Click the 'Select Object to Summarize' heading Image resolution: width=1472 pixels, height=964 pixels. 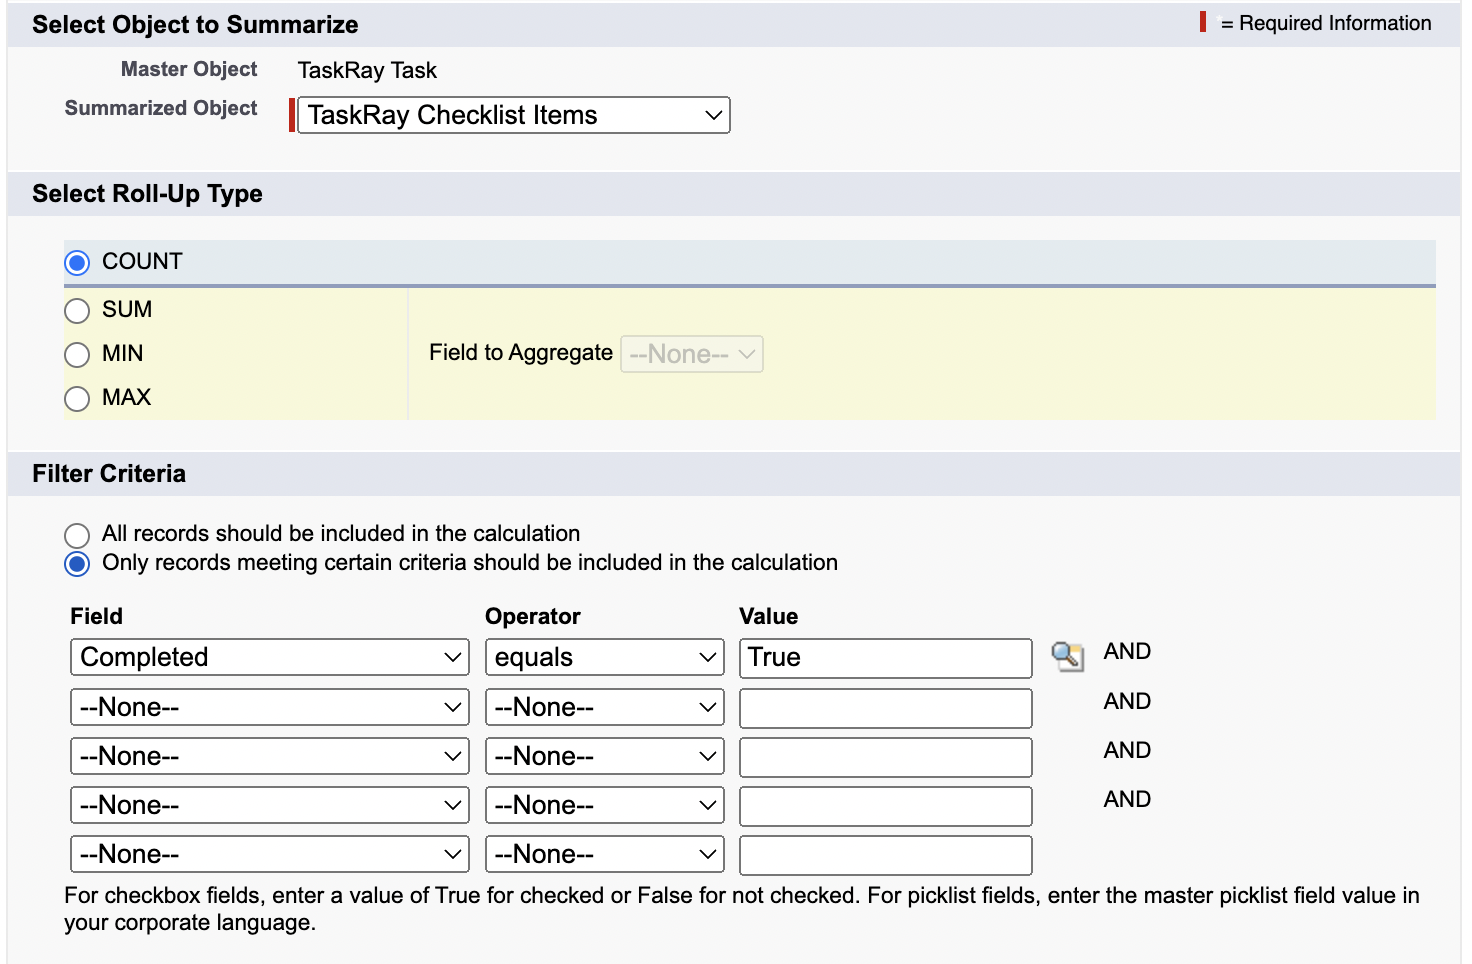pyautogui.click(x=195, y=25)
